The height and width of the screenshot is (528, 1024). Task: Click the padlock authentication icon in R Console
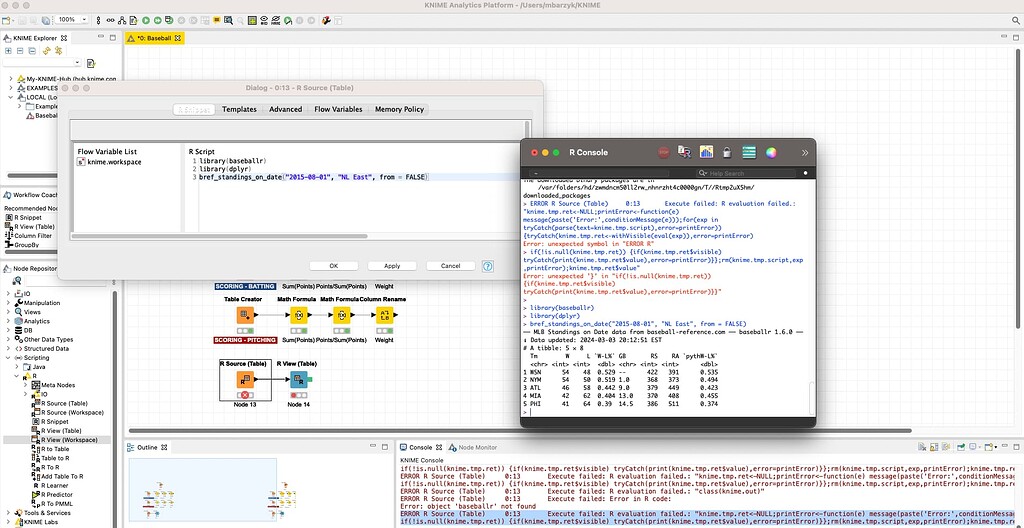coord(727,152)
